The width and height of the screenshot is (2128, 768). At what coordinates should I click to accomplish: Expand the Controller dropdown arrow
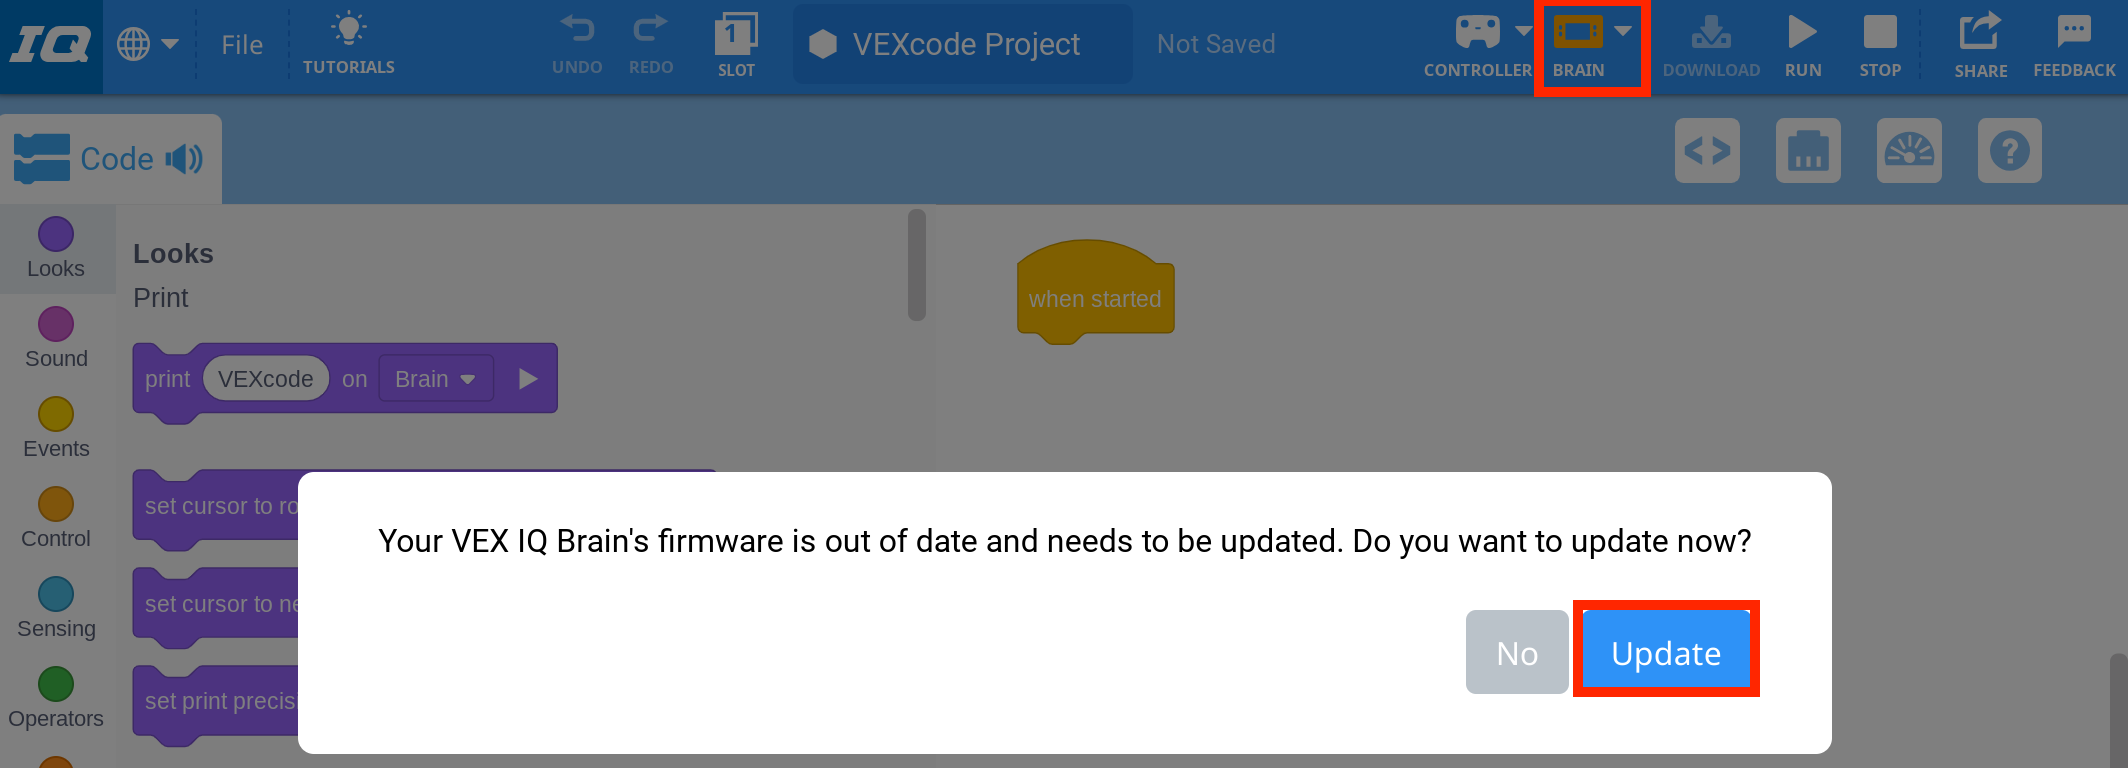[1523, 30]
